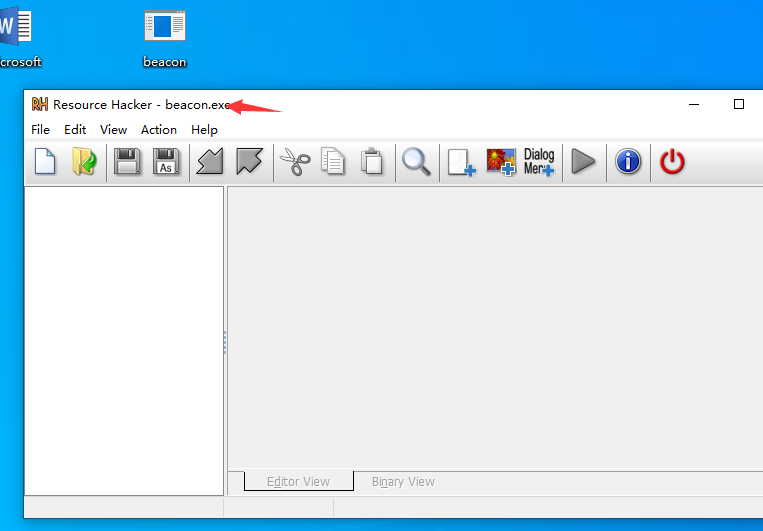The image size is (763, 531).
Task: Switch to the Binary View tab
Action: tap(403, 482)
